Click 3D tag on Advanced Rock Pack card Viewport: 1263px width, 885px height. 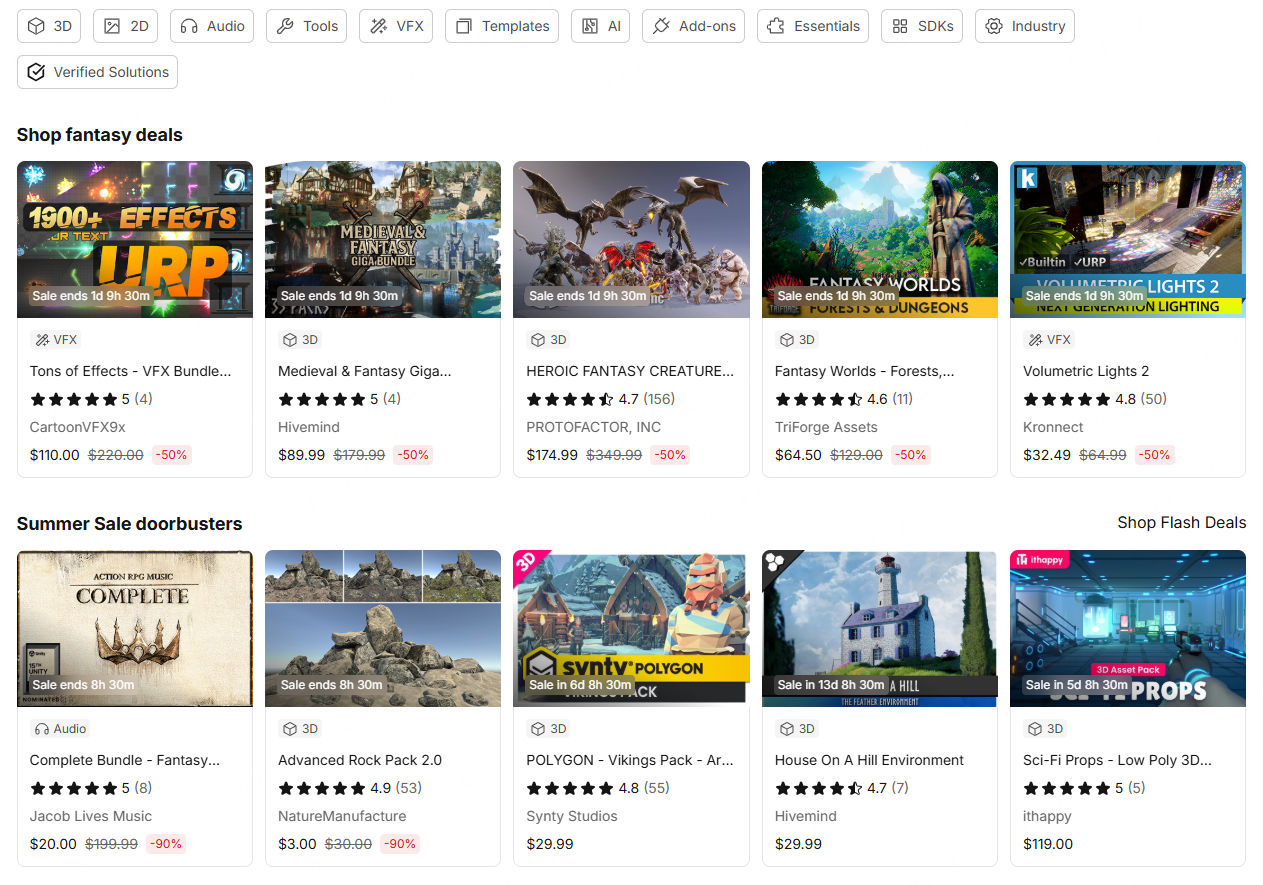pos(300,729)
